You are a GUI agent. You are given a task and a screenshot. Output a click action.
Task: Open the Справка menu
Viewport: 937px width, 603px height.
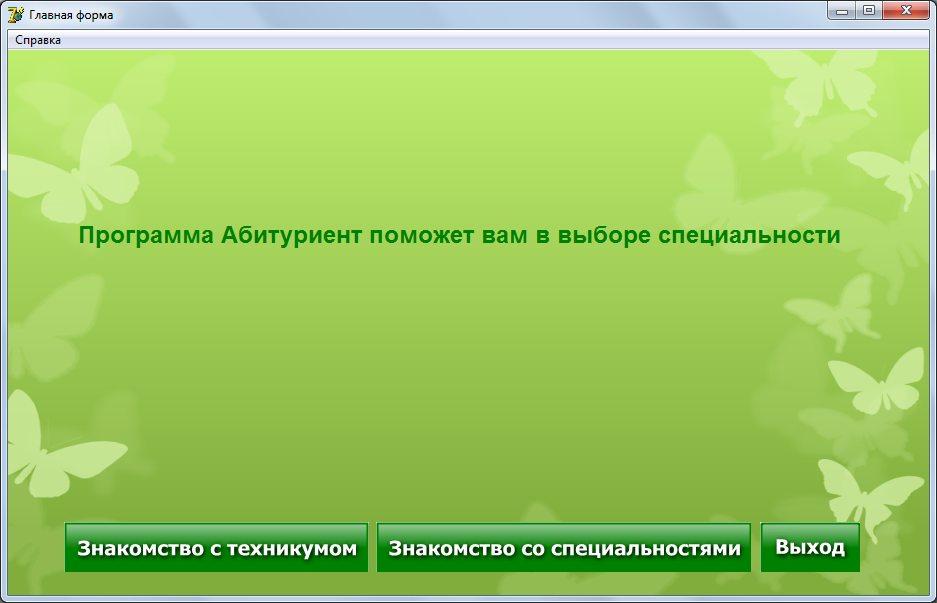tap(38, 40)
